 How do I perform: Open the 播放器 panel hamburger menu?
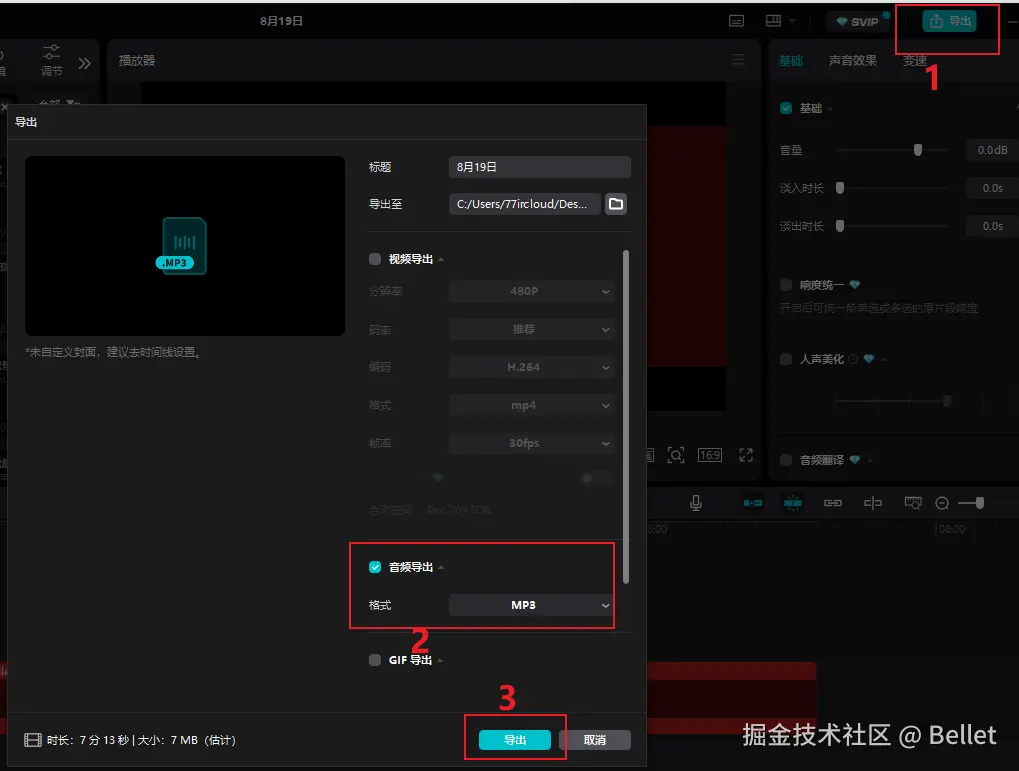click(738, 60)
